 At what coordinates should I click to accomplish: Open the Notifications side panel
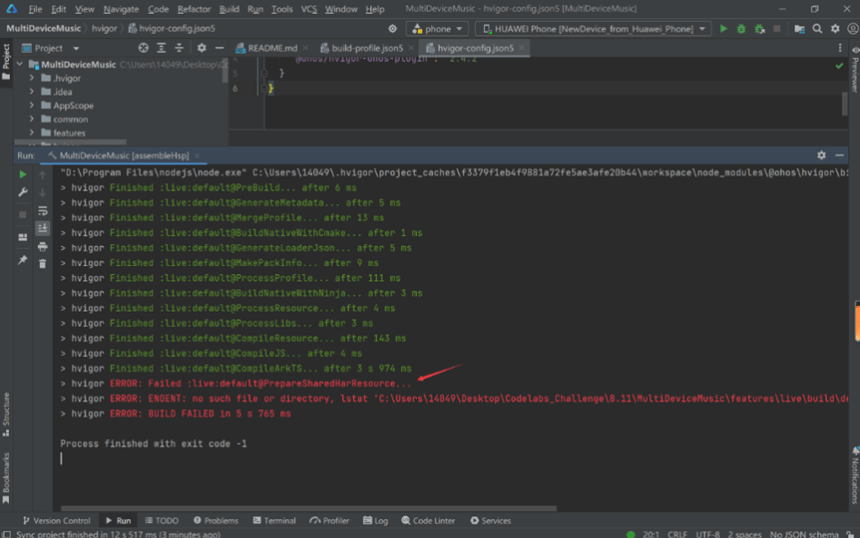tap(855, 475)
